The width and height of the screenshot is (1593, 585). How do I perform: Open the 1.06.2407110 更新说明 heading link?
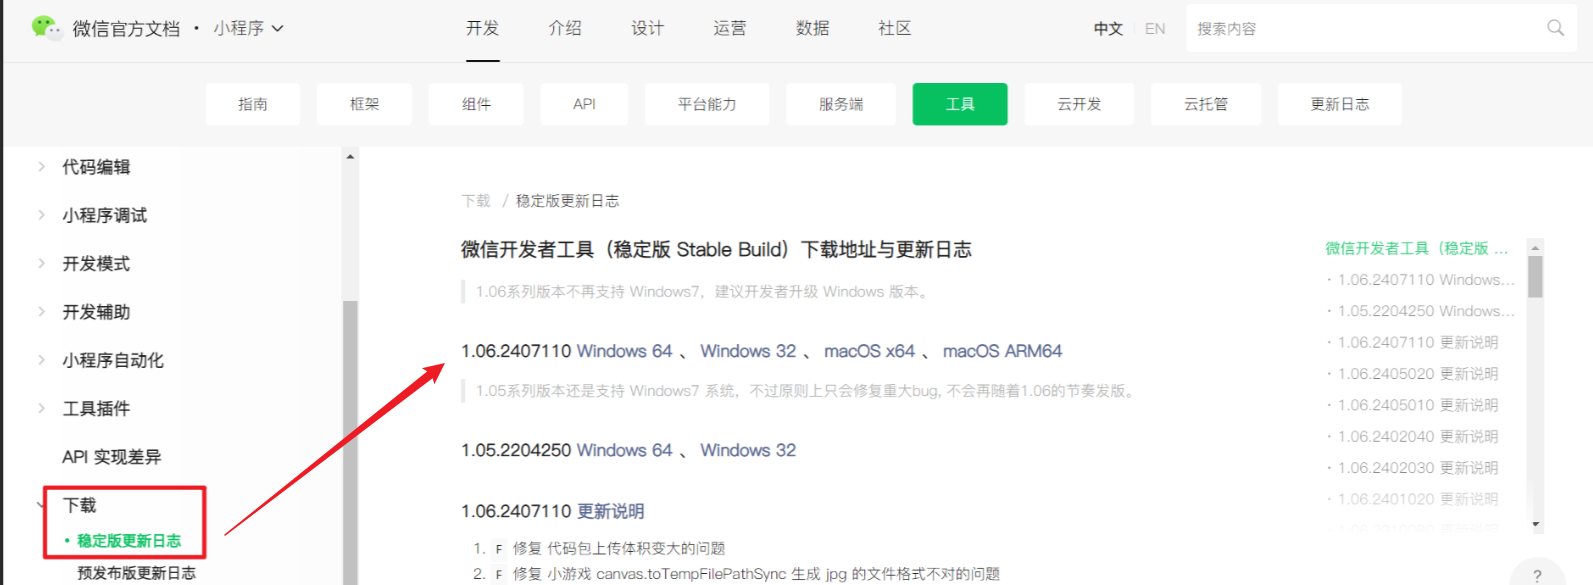click(611, 511)
